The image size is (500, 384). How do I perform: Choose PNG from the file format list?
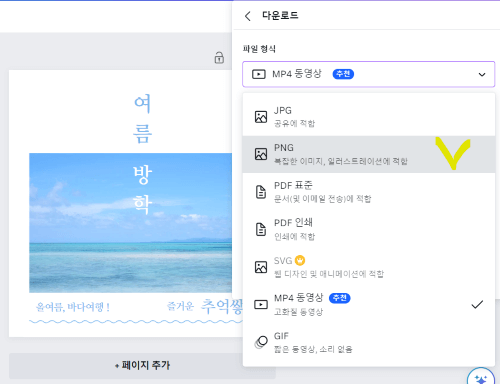(x=368, y=154)
